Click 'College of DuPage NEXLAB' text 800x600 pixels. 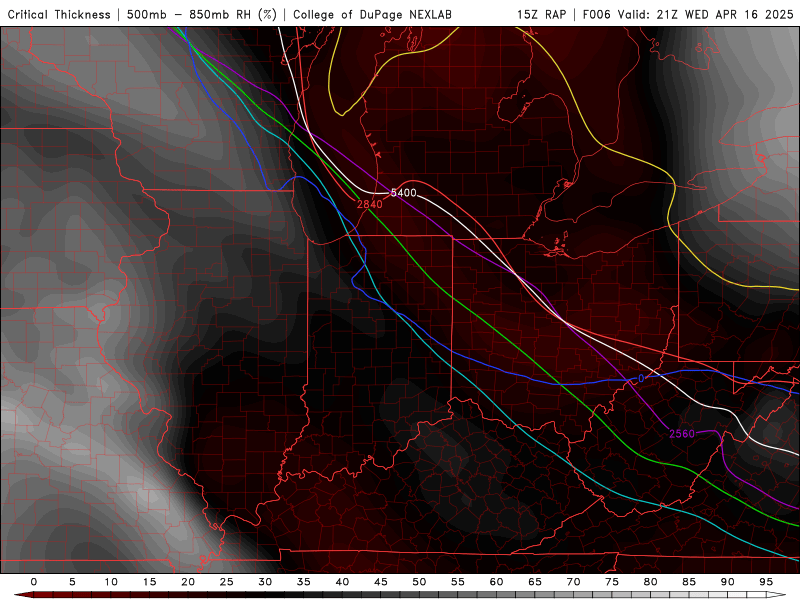click(x=372, y=14)
